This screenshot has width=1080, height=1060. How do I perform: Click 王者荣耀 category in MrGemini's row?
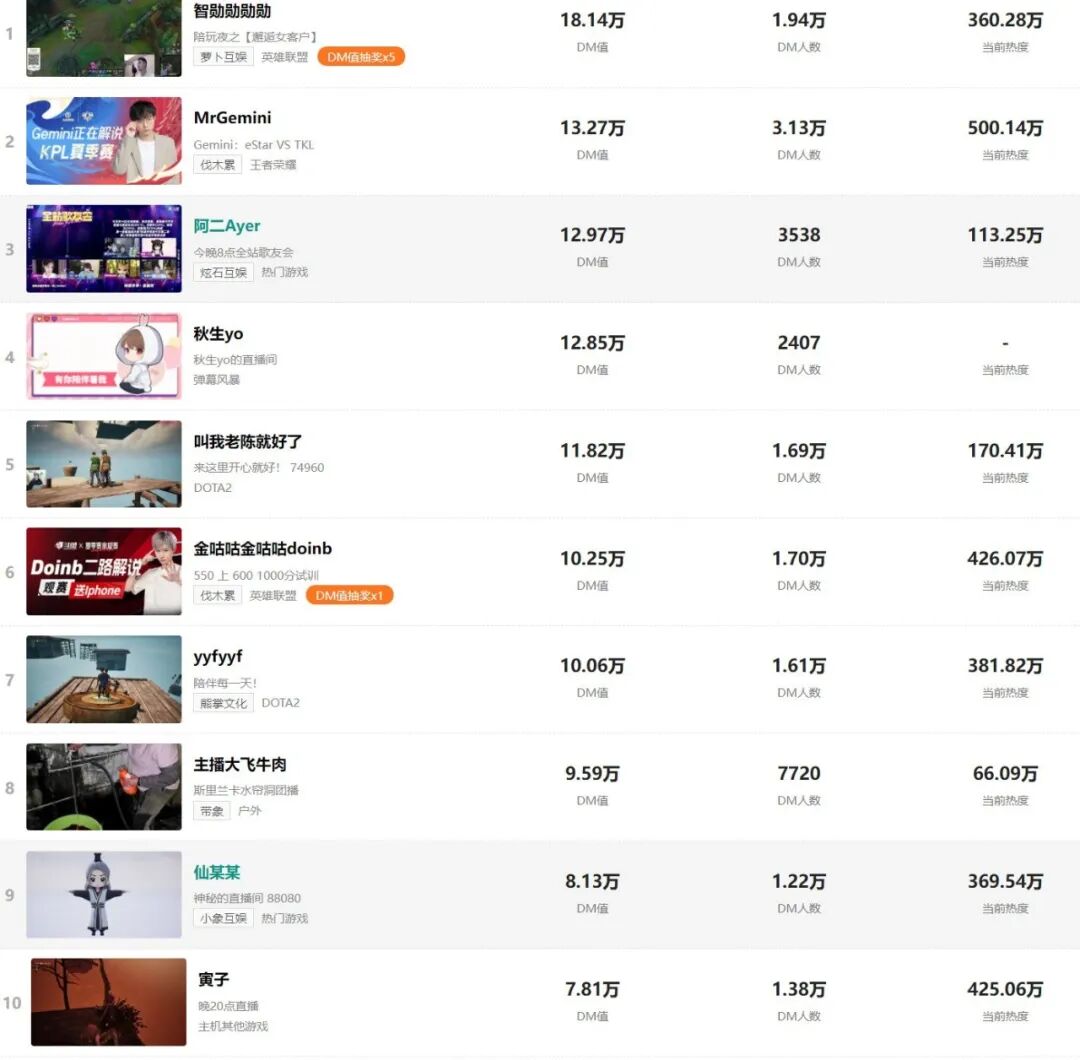pyautogui.click(x=273, y=165)
